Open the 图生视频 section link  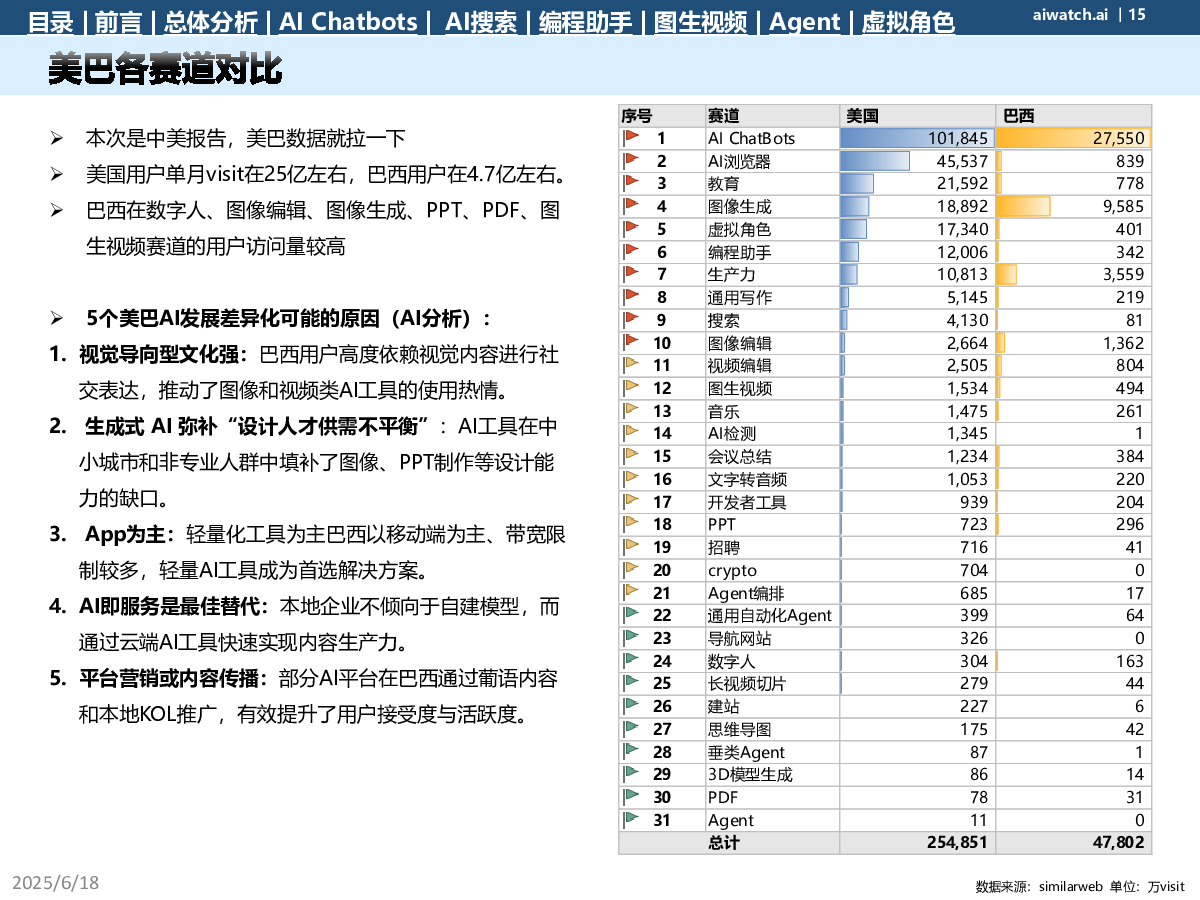(x=700, y=21)
